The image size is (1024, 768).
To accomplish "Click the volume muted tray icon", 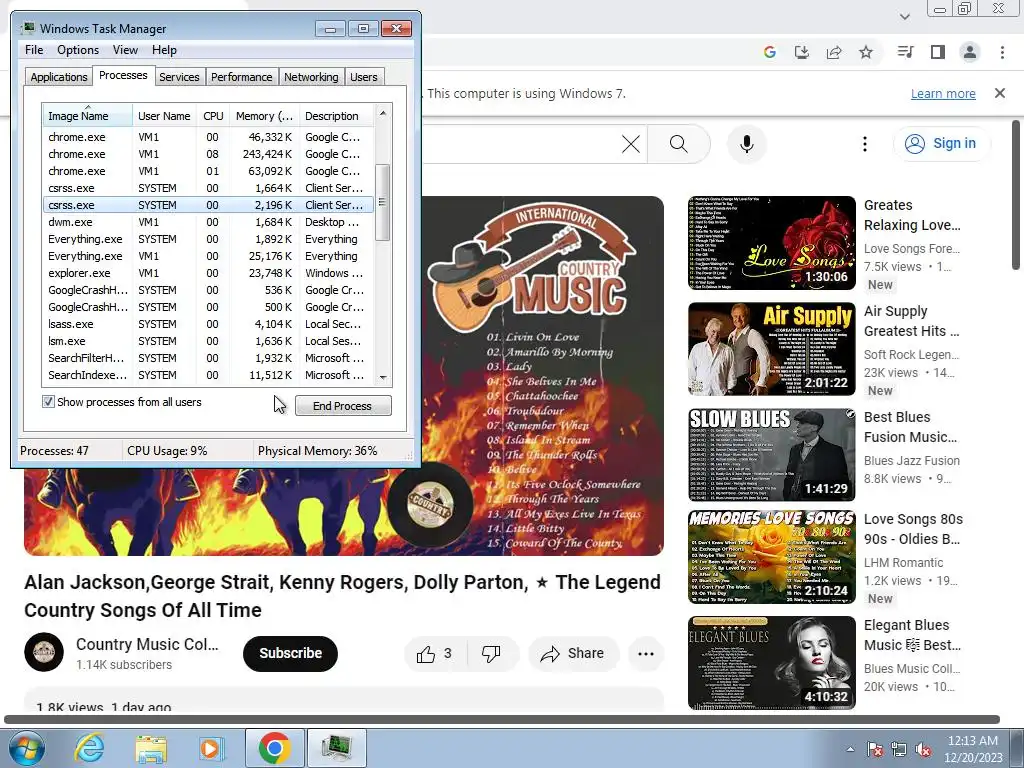I will pos(923,749).
